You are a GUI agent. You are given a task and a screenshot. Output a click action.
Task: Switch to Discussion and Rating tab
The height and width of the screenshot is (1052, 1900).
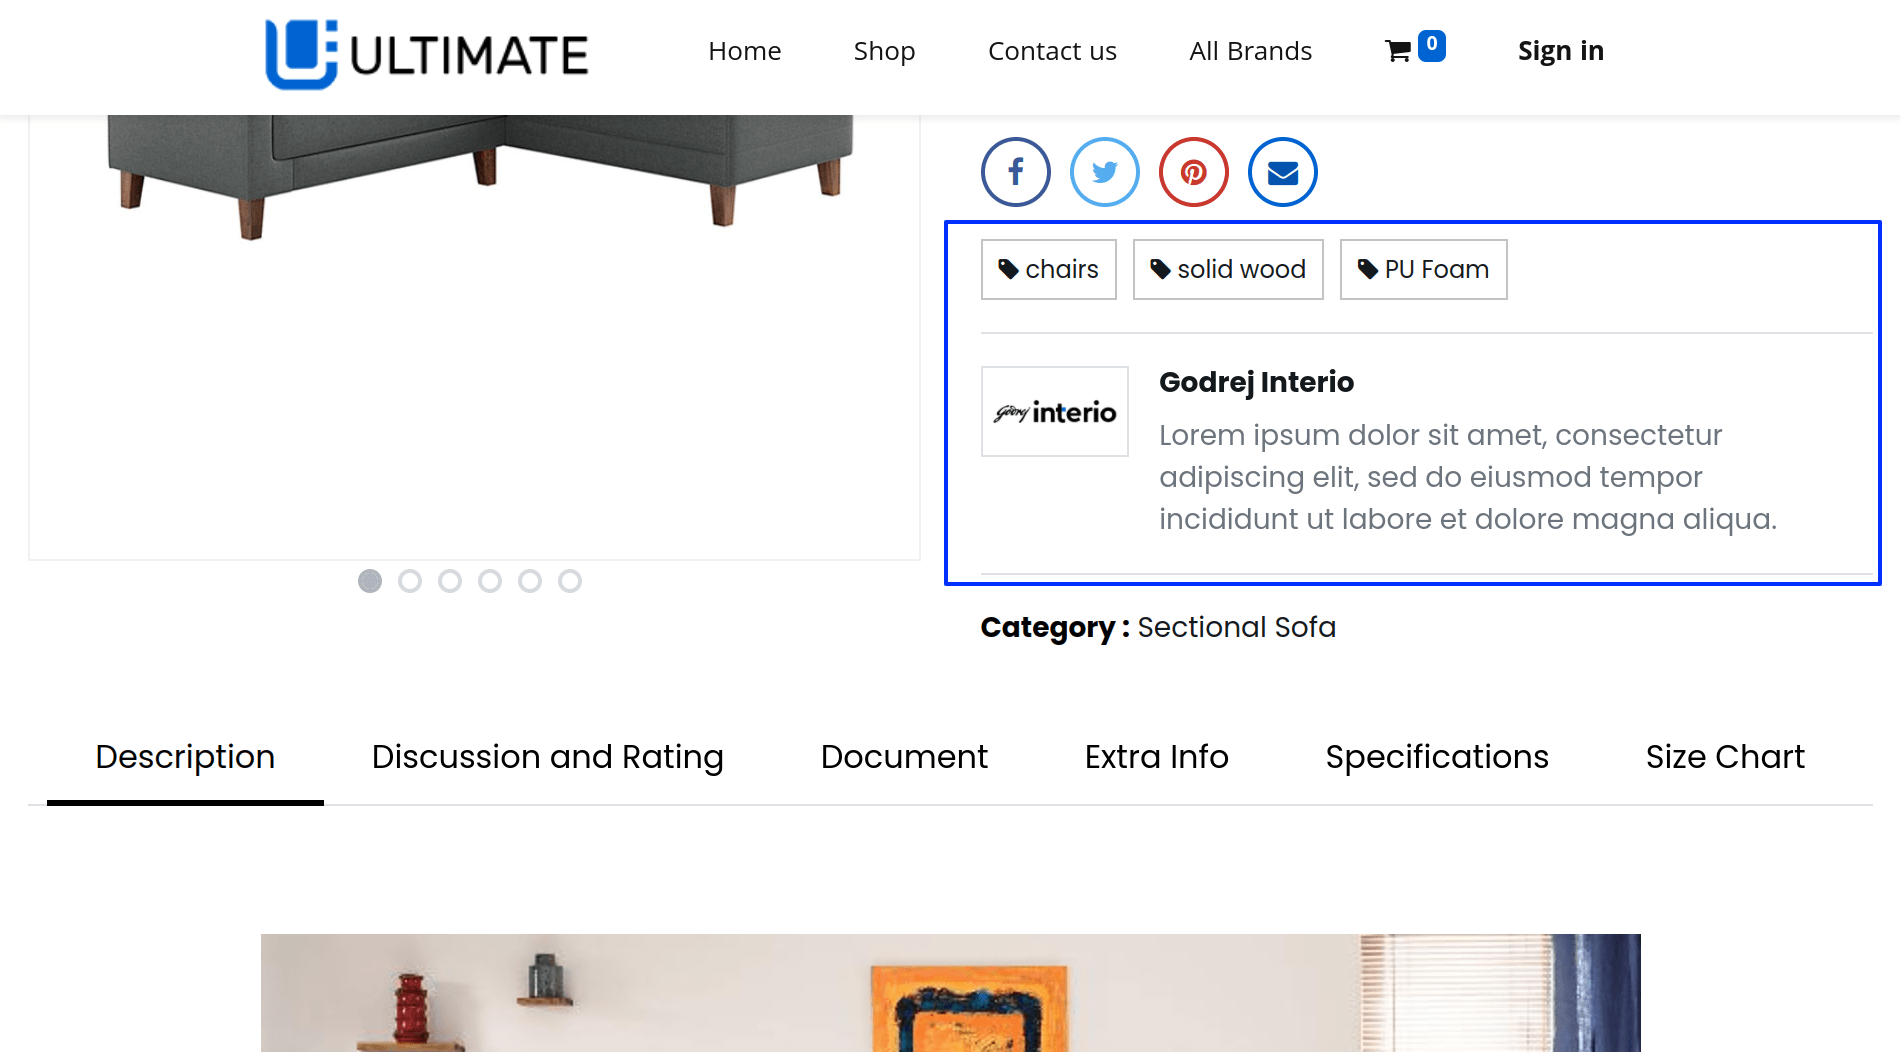(x=547, y=757)
